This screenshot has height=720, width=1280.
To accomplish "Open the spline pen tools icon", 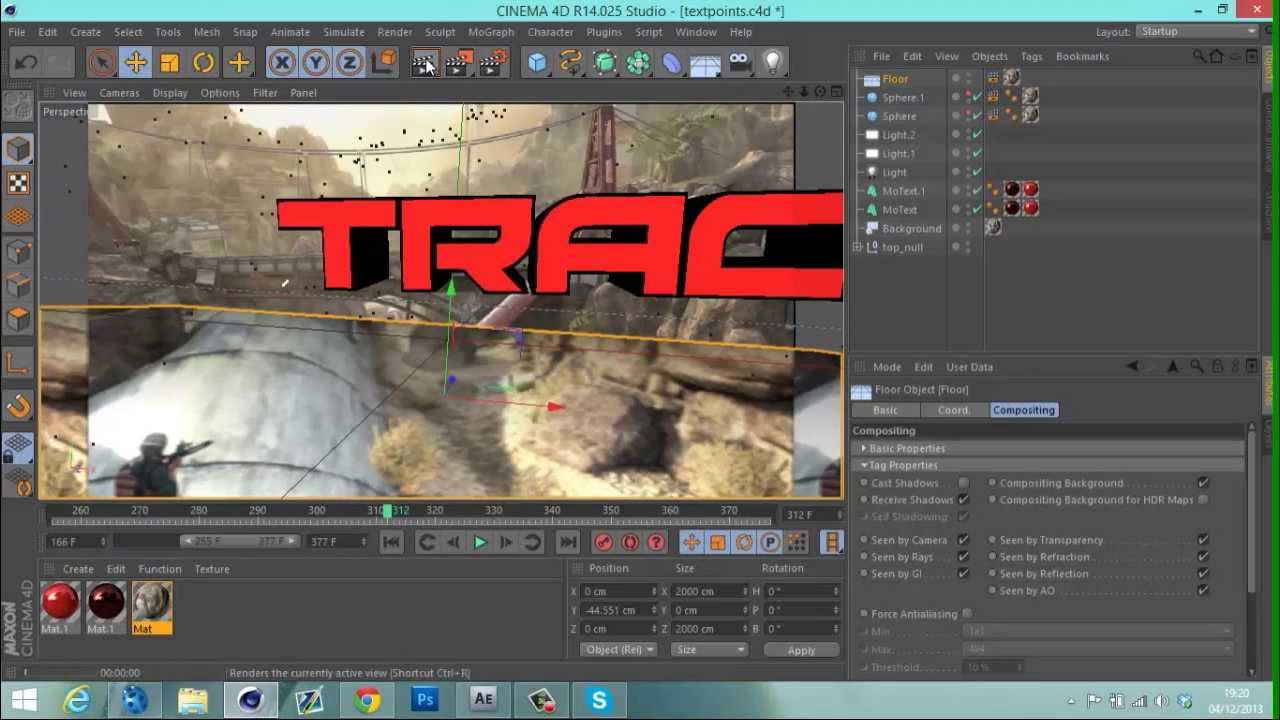I will pos(571,64).
